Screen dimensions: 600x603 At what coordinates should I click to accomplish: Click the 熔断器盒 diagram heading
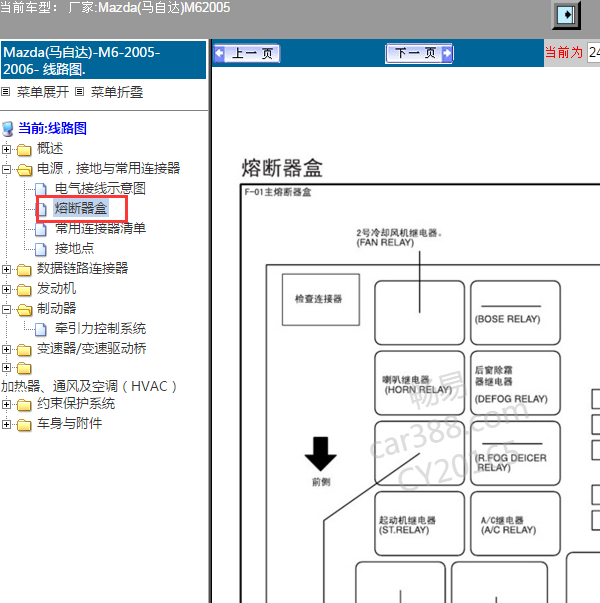[282, 168]
